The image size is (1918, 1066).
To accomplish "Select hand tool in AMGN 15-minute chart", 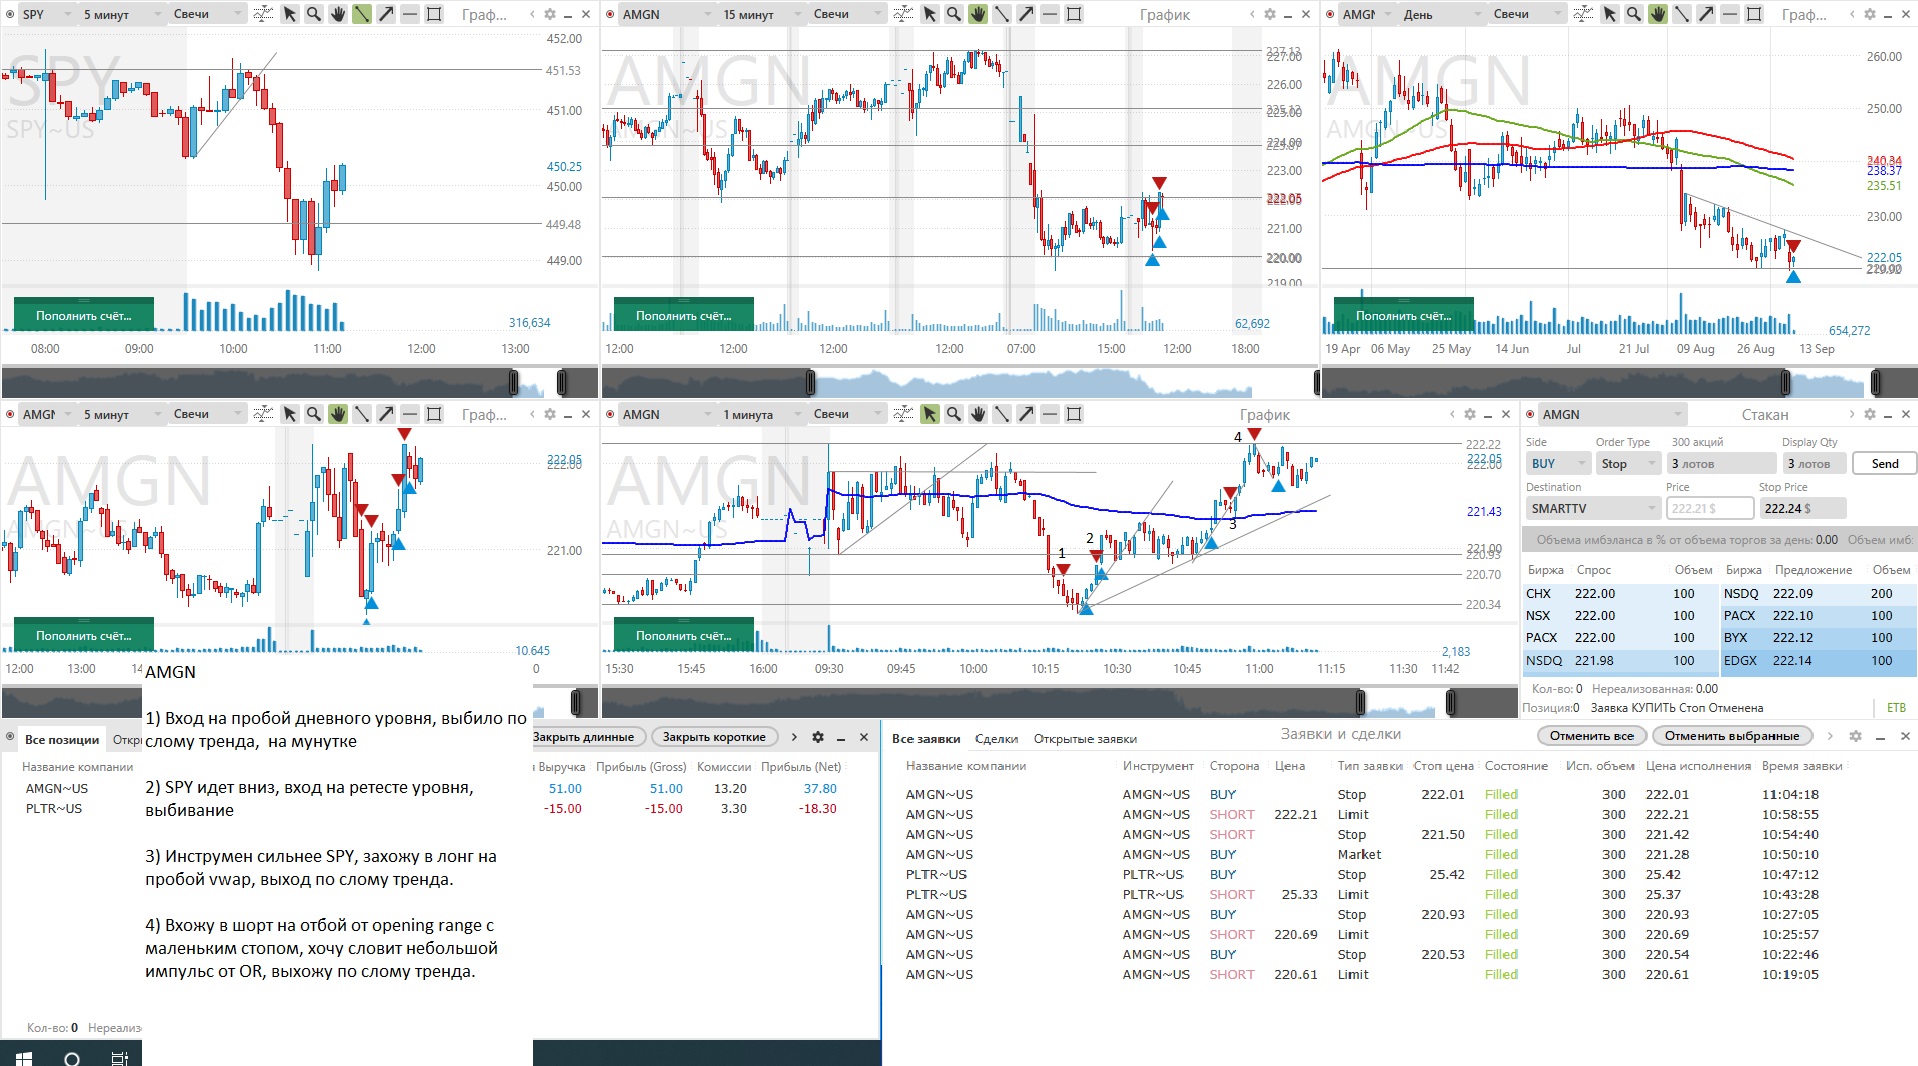I will (x=977, y=14).
